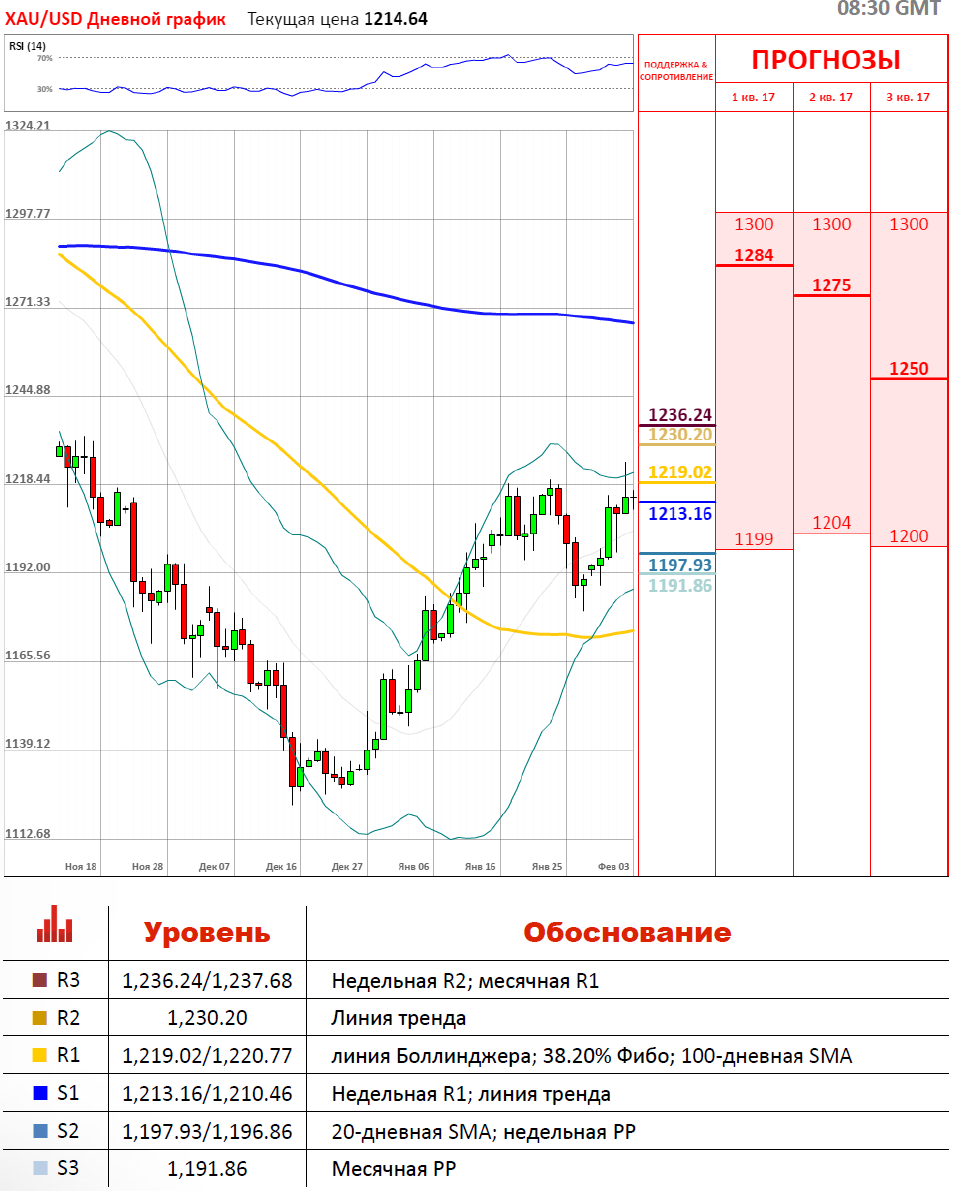Select the 2 кв. 17 forecast column header
Viewport: 960px width, 1191px height.
pyautogui.click(x=831, y=97)
